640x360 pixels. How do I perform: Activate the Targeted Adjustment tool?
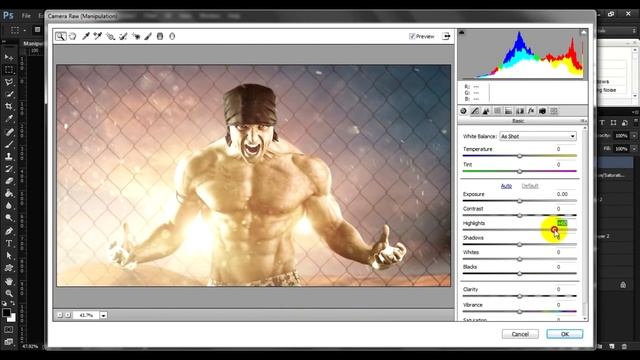click(110, 36)
